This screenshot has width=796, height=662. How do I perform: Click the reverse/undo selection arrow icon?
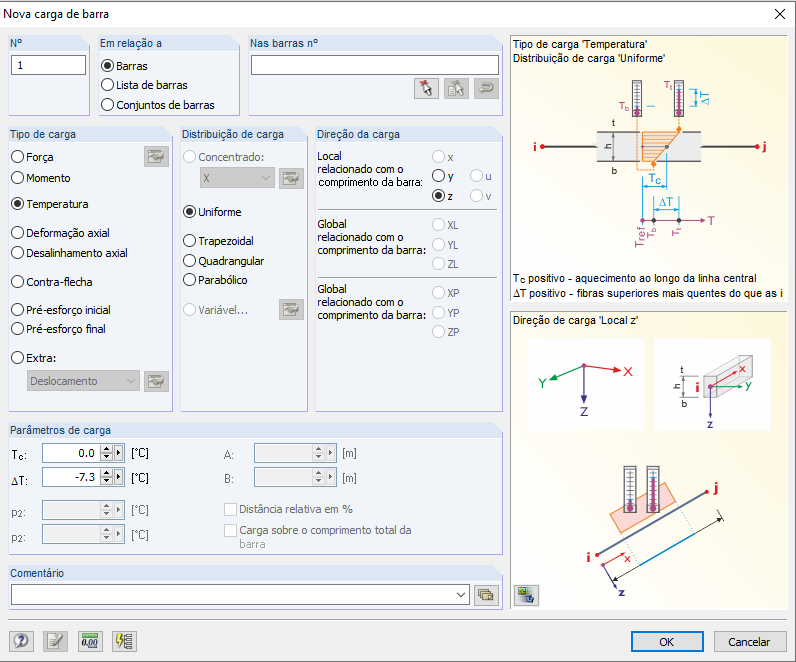tap(486, 88)
